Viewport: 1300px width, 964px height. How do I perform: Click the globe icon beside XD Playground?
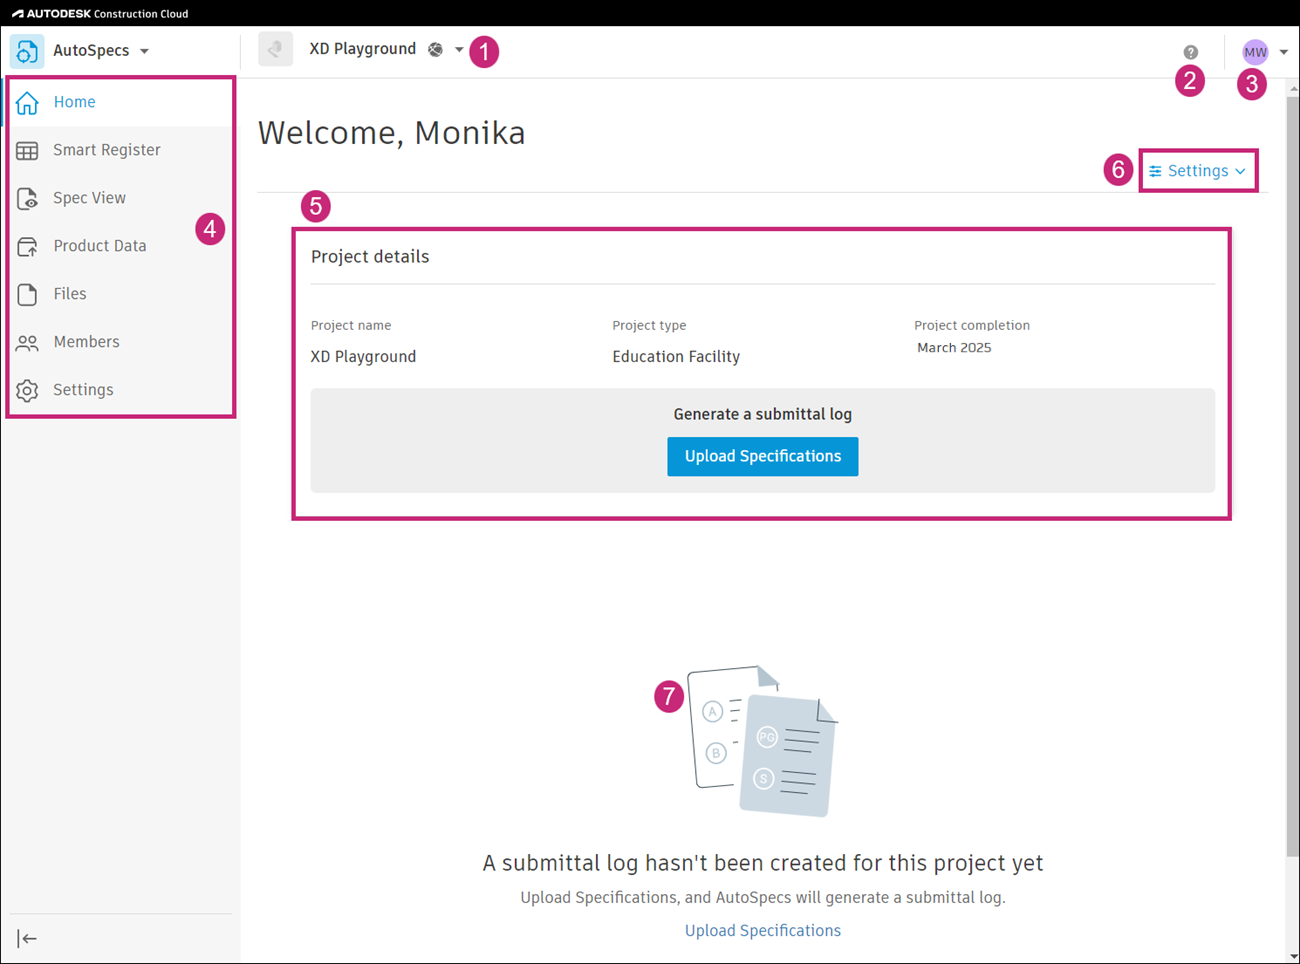[x=435, y=49]
